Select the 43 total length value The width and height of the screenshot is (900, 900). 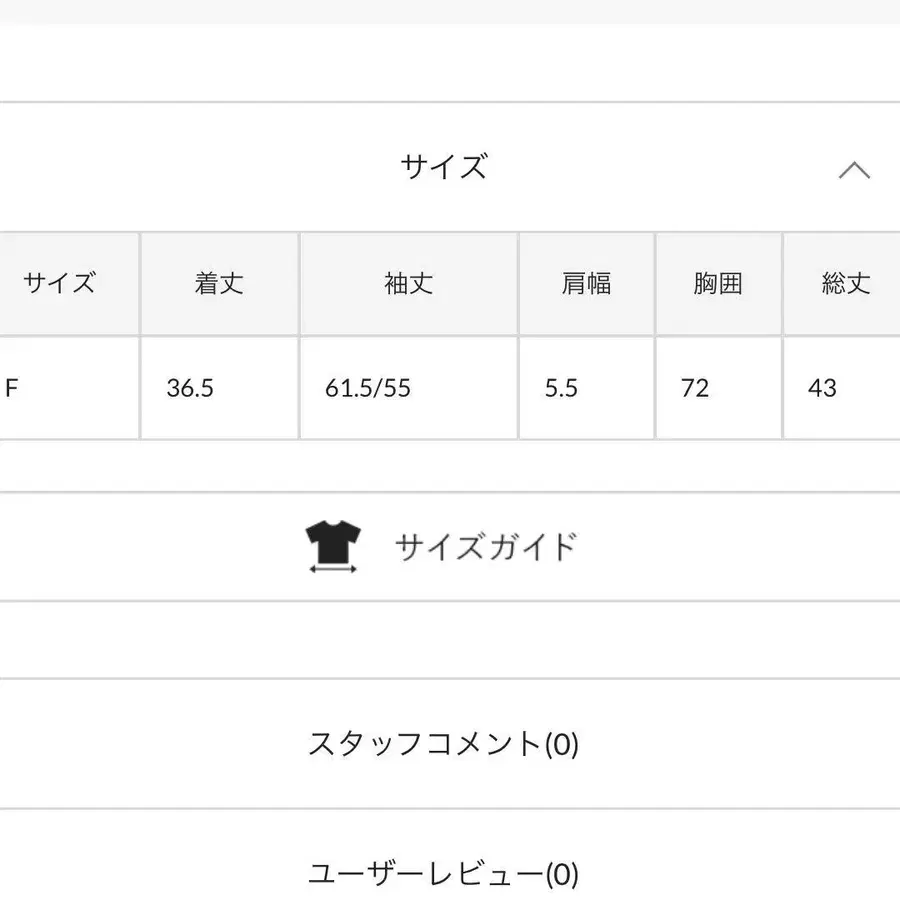pyautogui.click(x=822, y=388)
